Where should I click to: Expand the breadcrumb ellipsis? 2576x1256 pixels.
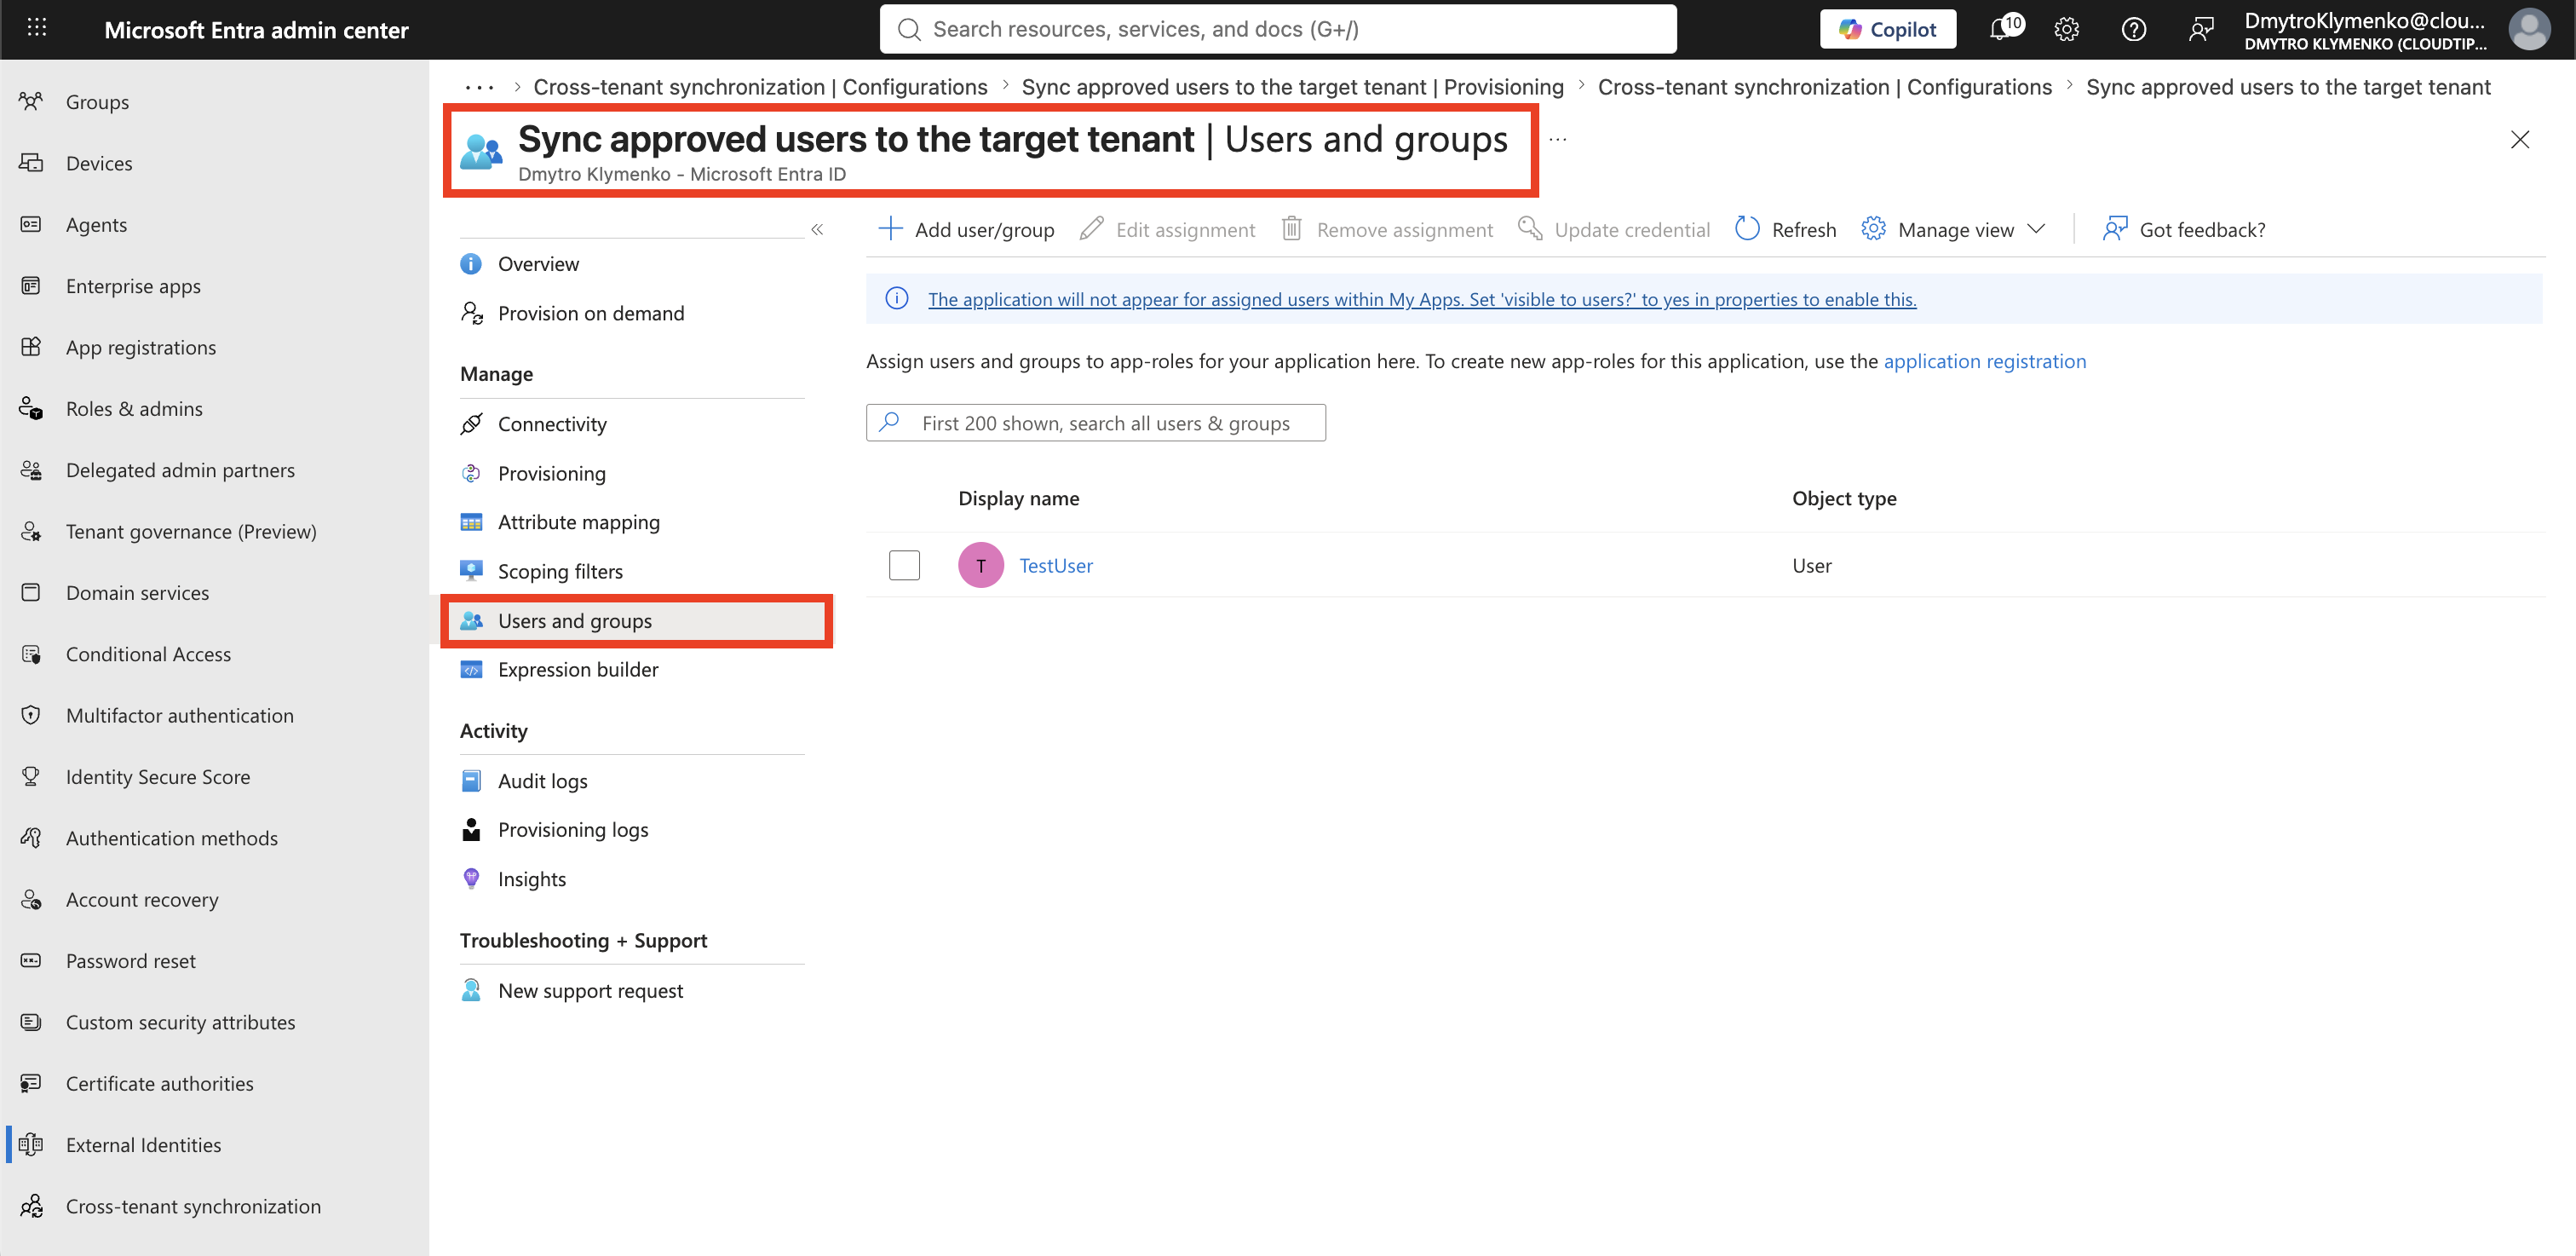pyautogui.click(x=479, y=88)
